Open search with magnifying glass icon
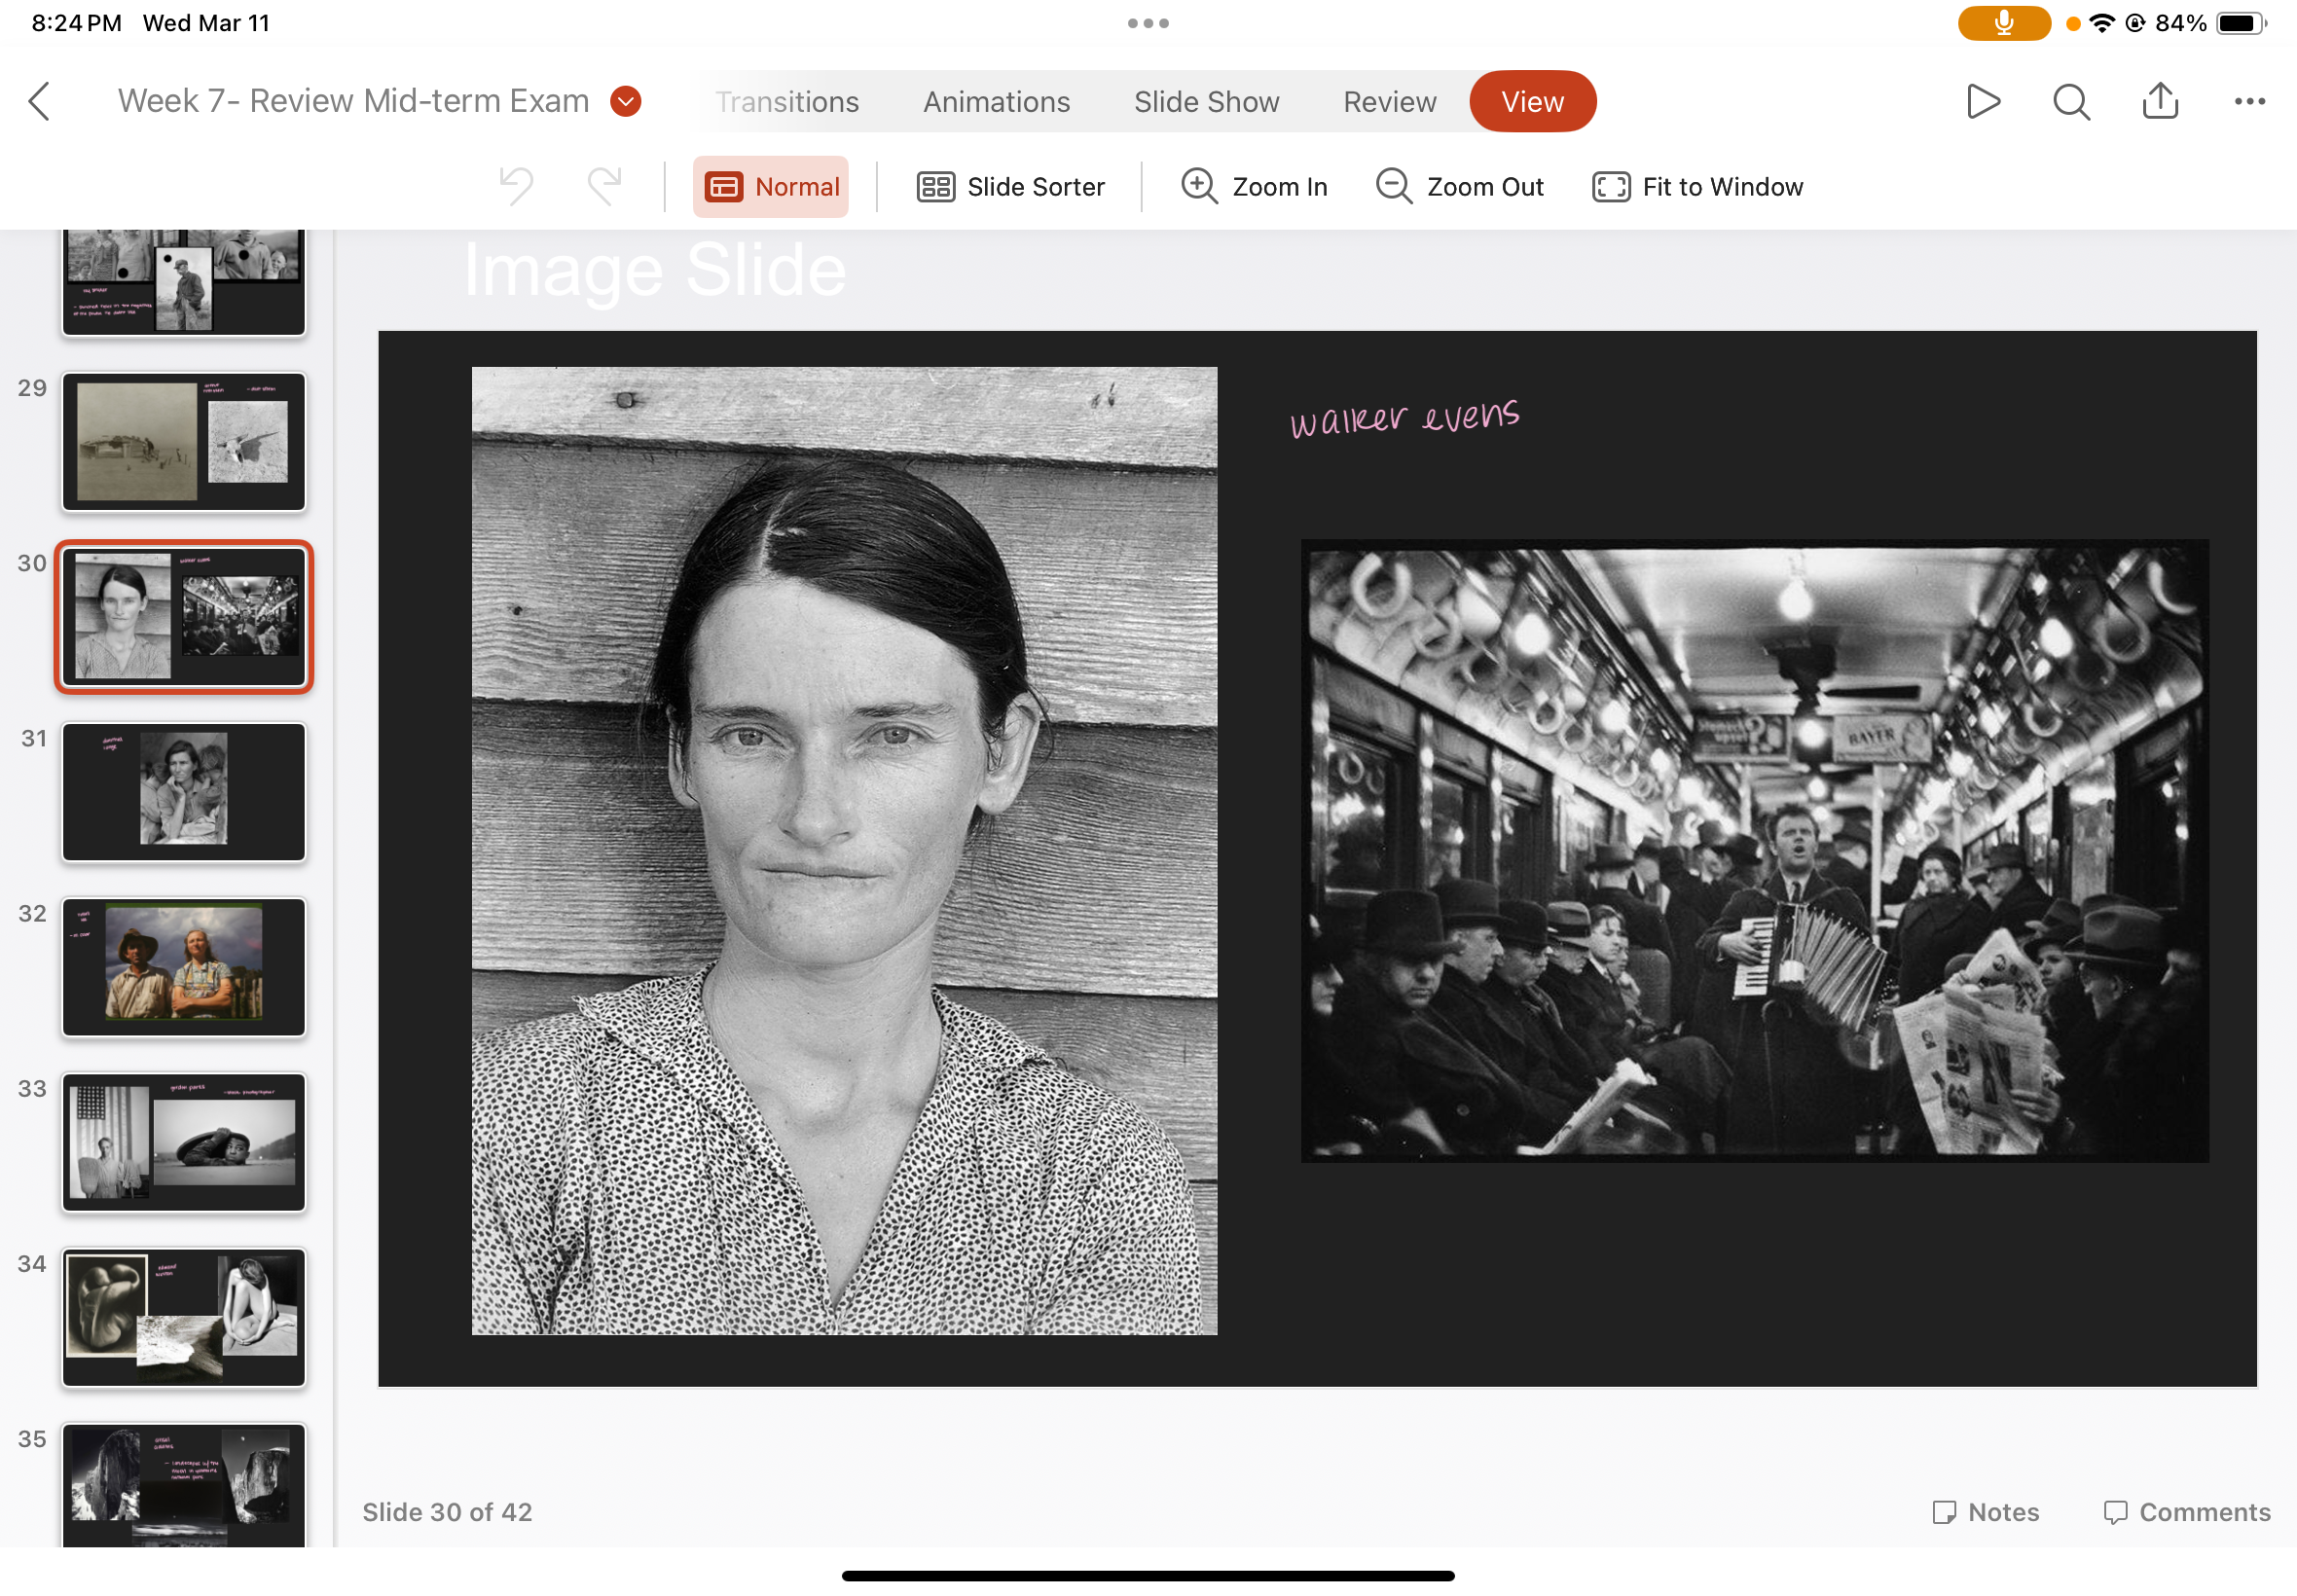This screenshot has width=2297, height=1596. coord(2071,101)
